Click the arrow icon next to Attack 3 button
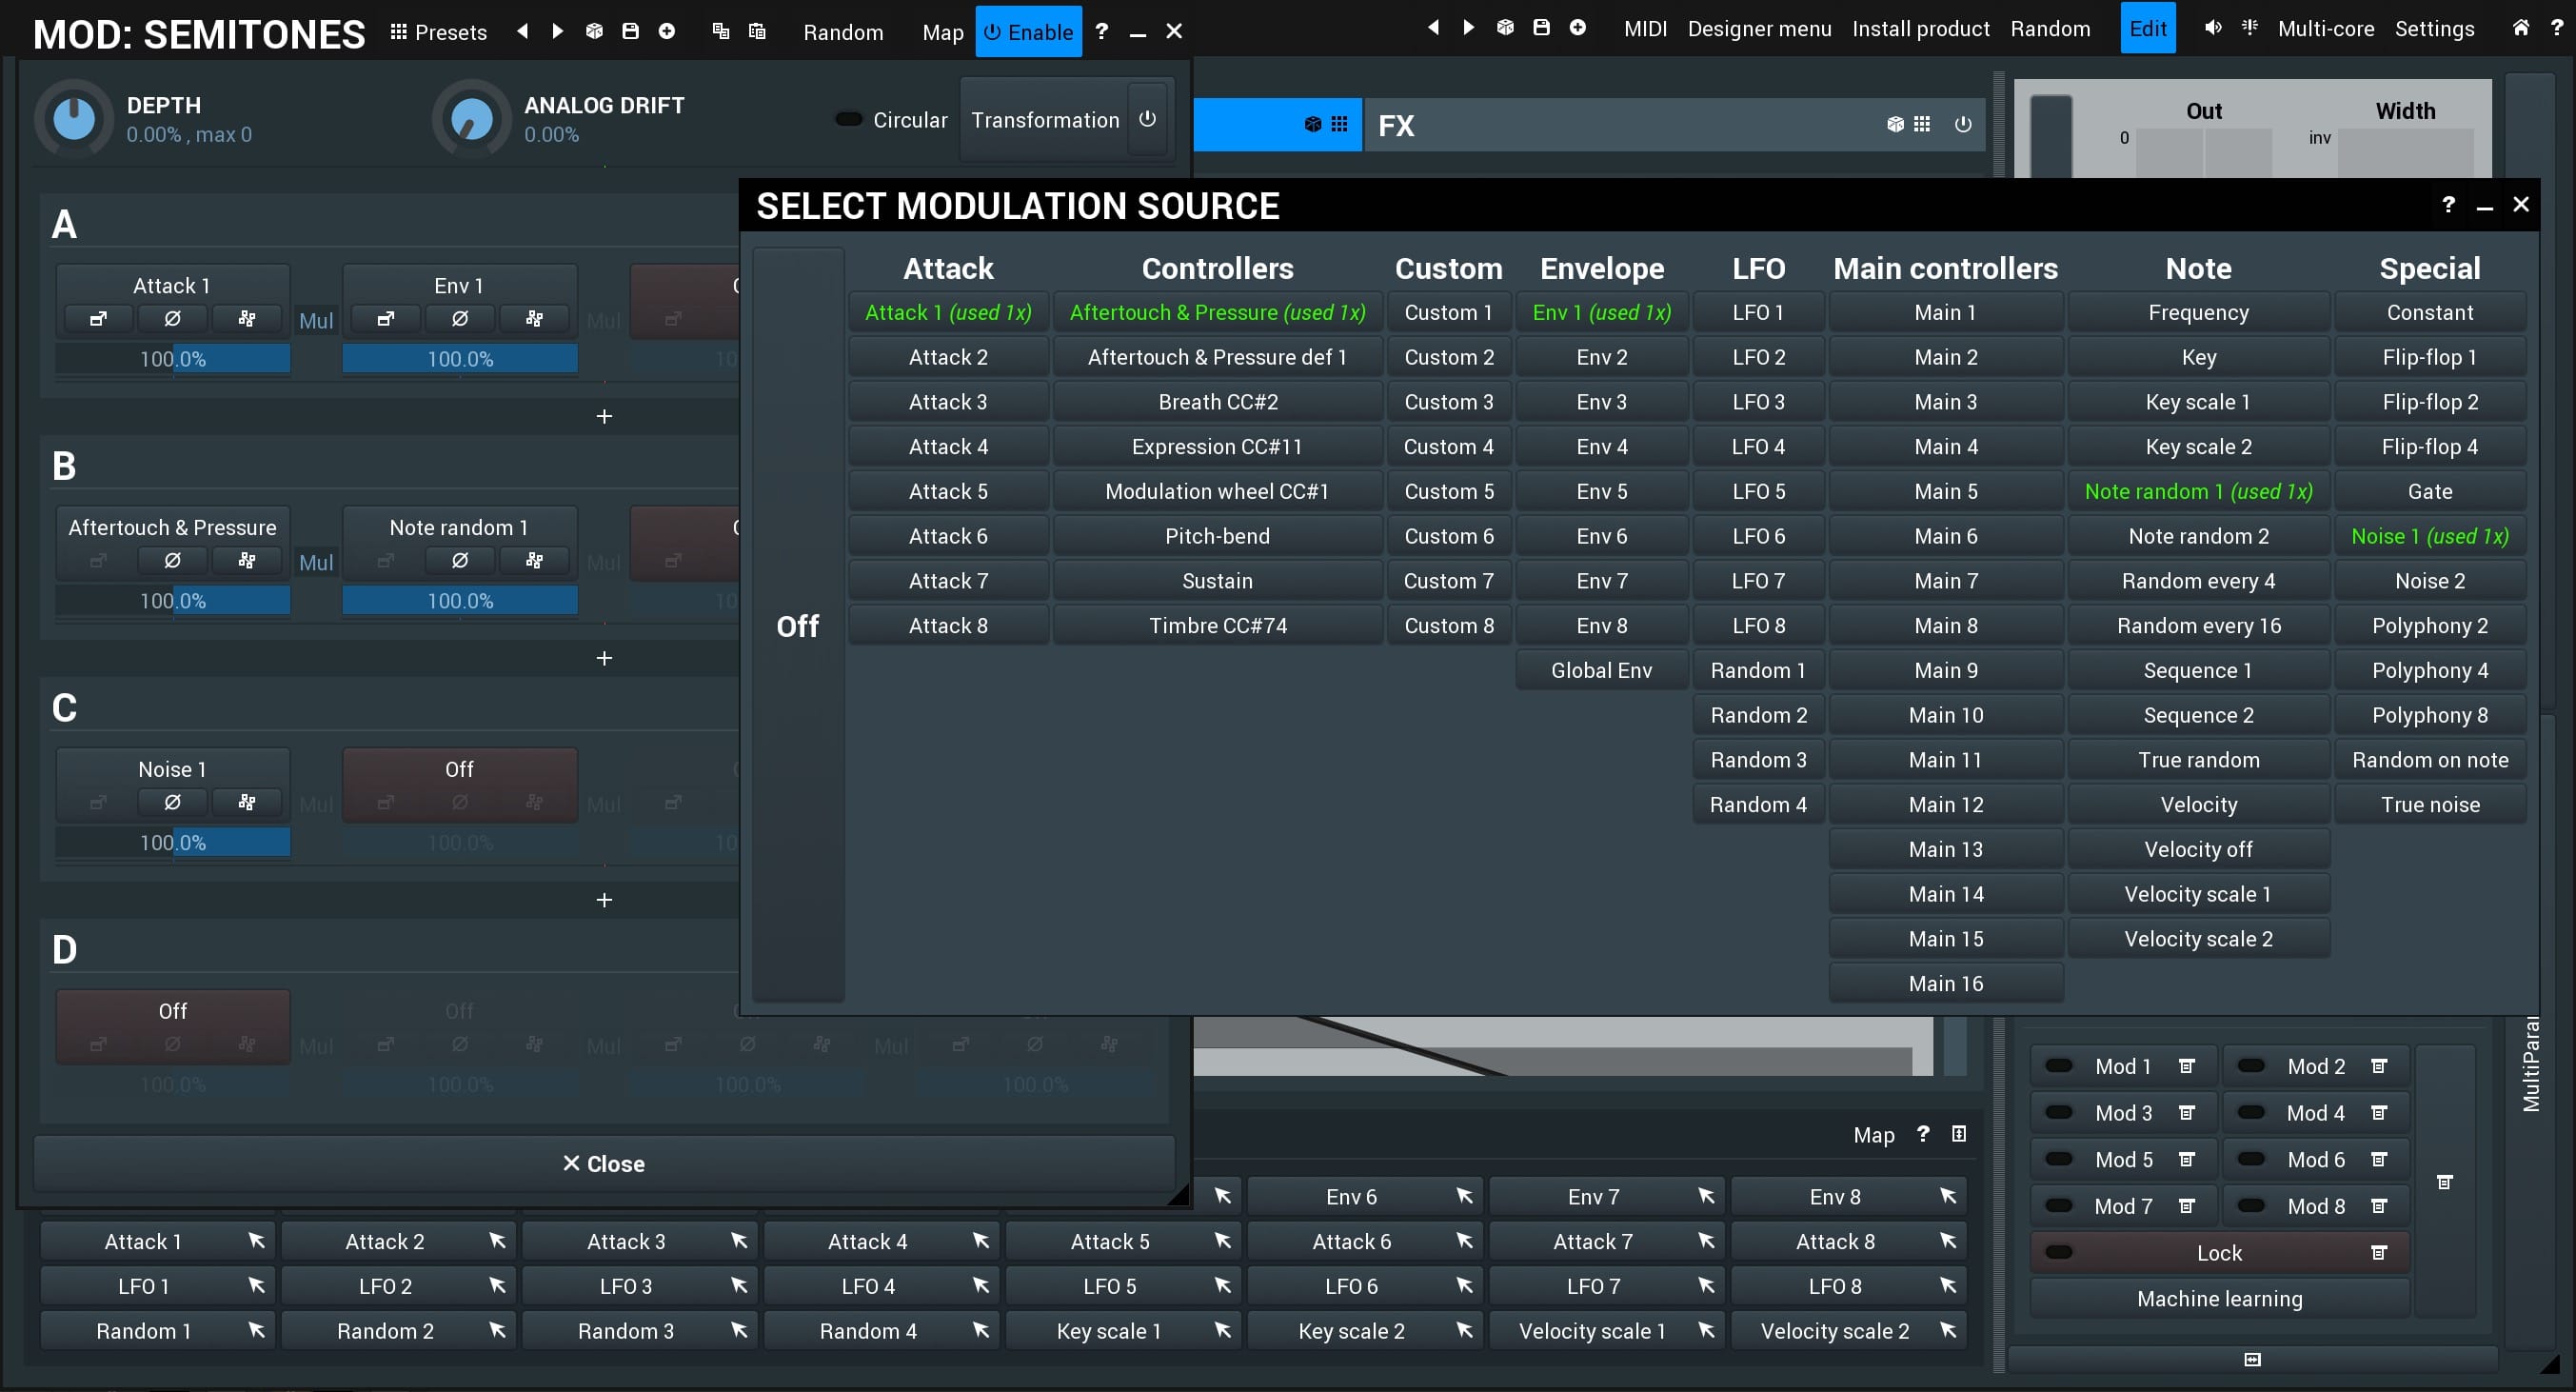This screenshot has height=1392, width=2576. (x=739, y=1241)
